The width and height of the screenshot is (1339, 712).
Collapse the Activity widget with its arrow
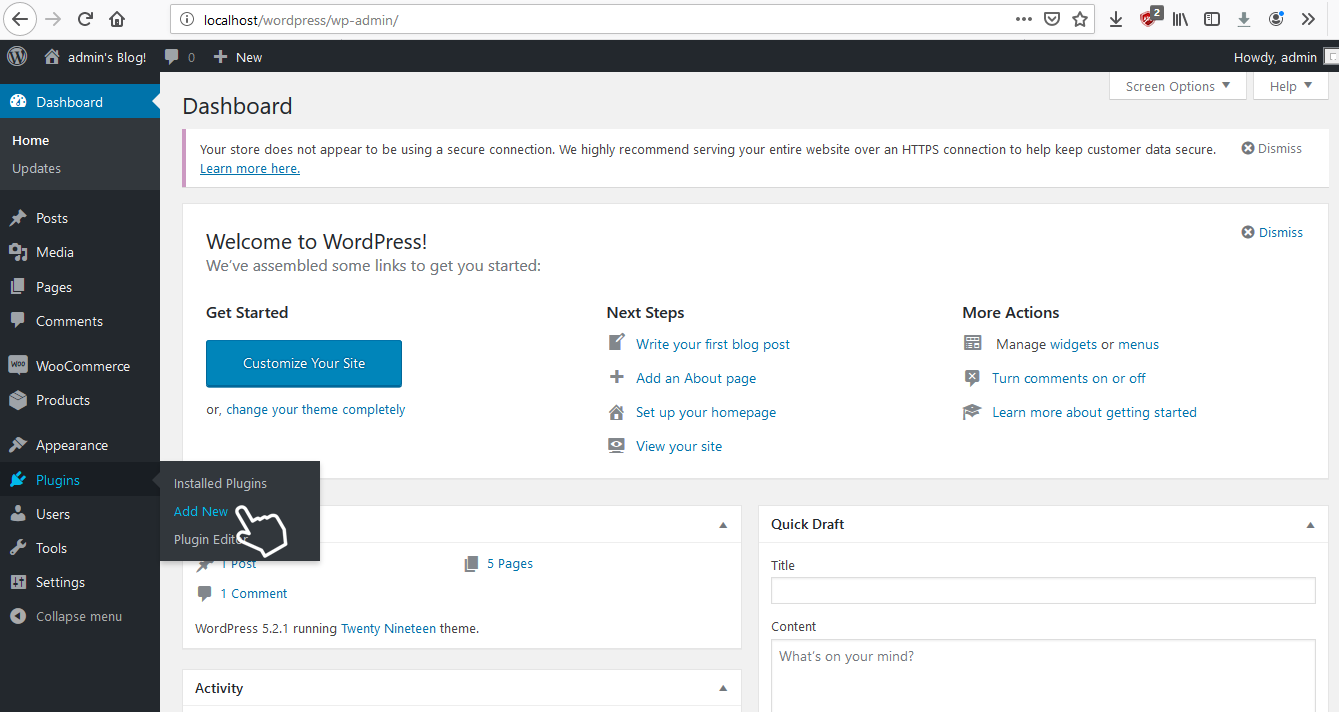(723, 689)
